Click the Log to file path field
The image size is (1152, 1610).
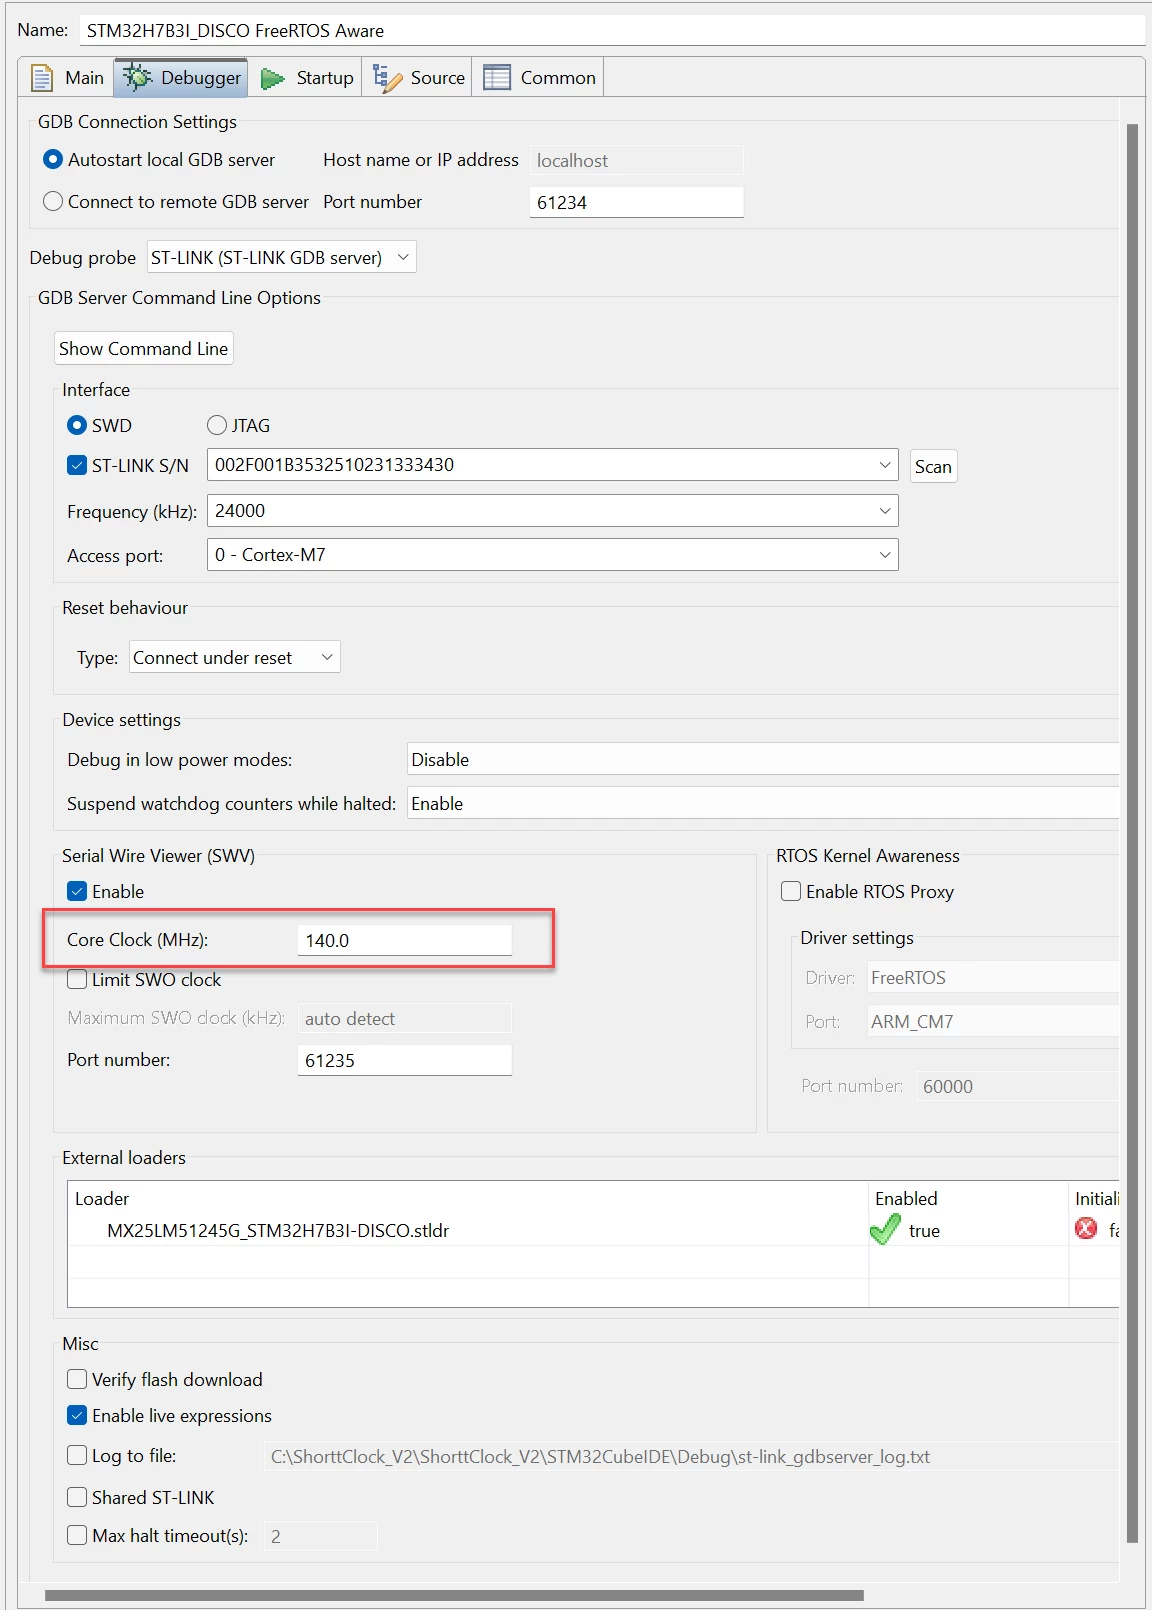[690, 1456]
